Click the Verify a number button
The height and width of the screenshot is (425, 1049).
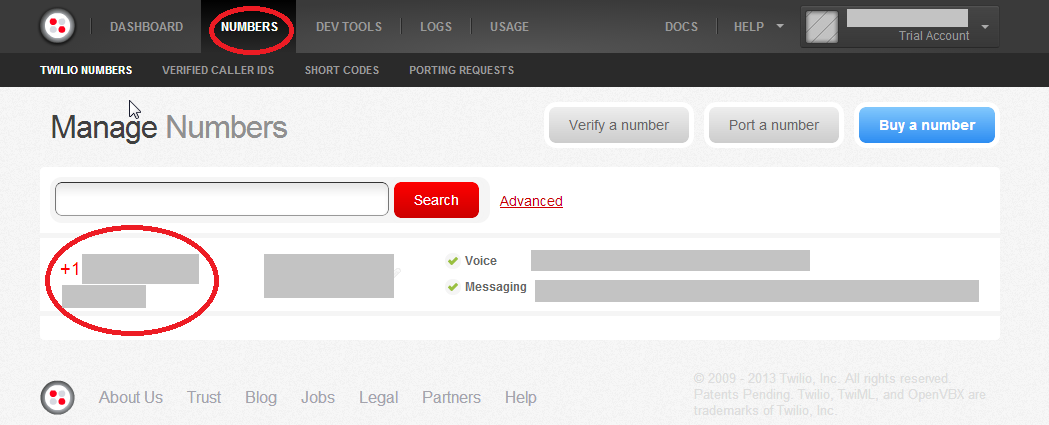tap(619, 125)
